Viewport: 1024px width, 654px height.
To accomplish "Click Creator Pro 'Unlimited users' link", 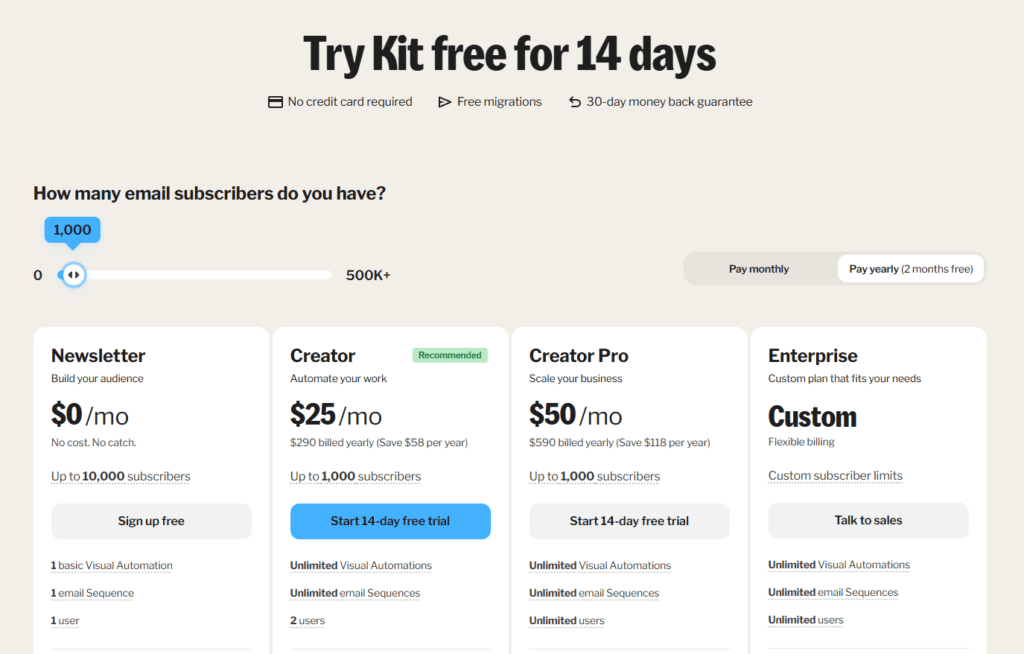I will click(x=567, y=621).
